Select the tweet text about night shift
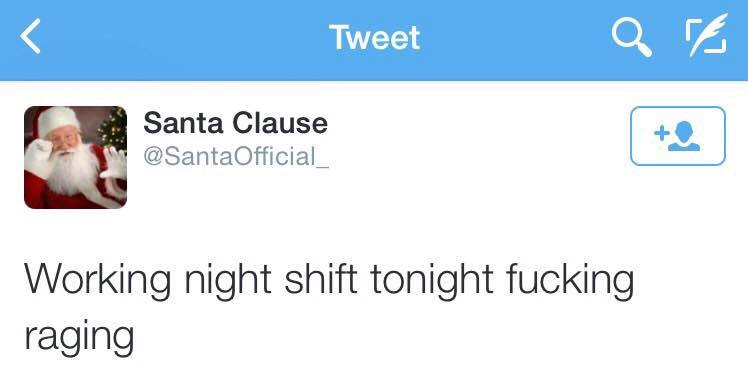The height and width of the screenshot is (369, 748). pyautogui.click(x=329, y=308)
